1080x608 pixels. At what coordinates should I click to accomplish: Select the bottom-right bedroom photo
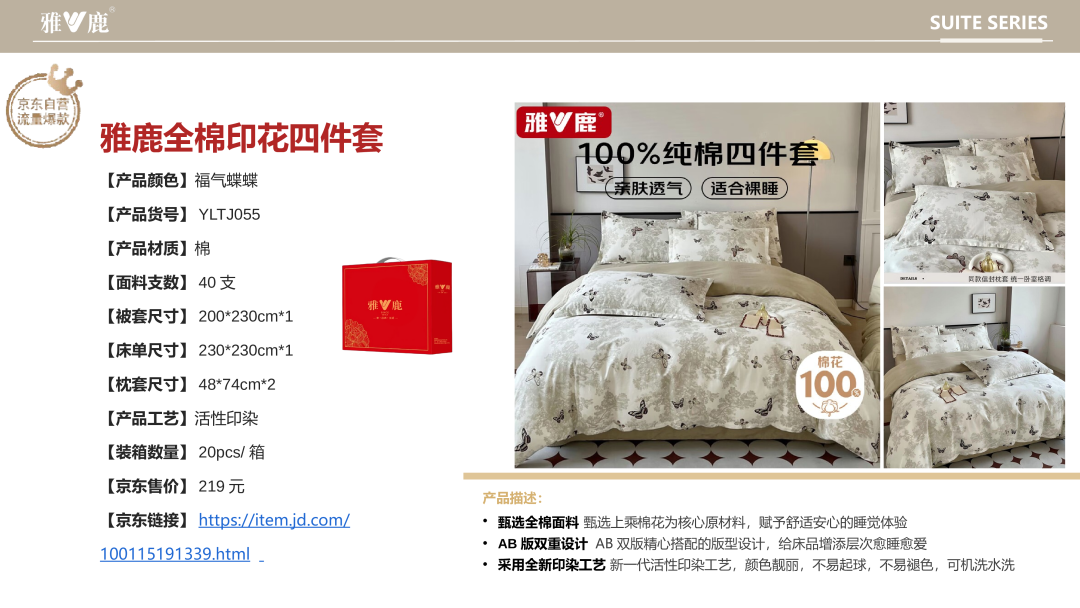pyautogui.click(x=974, y=377)
